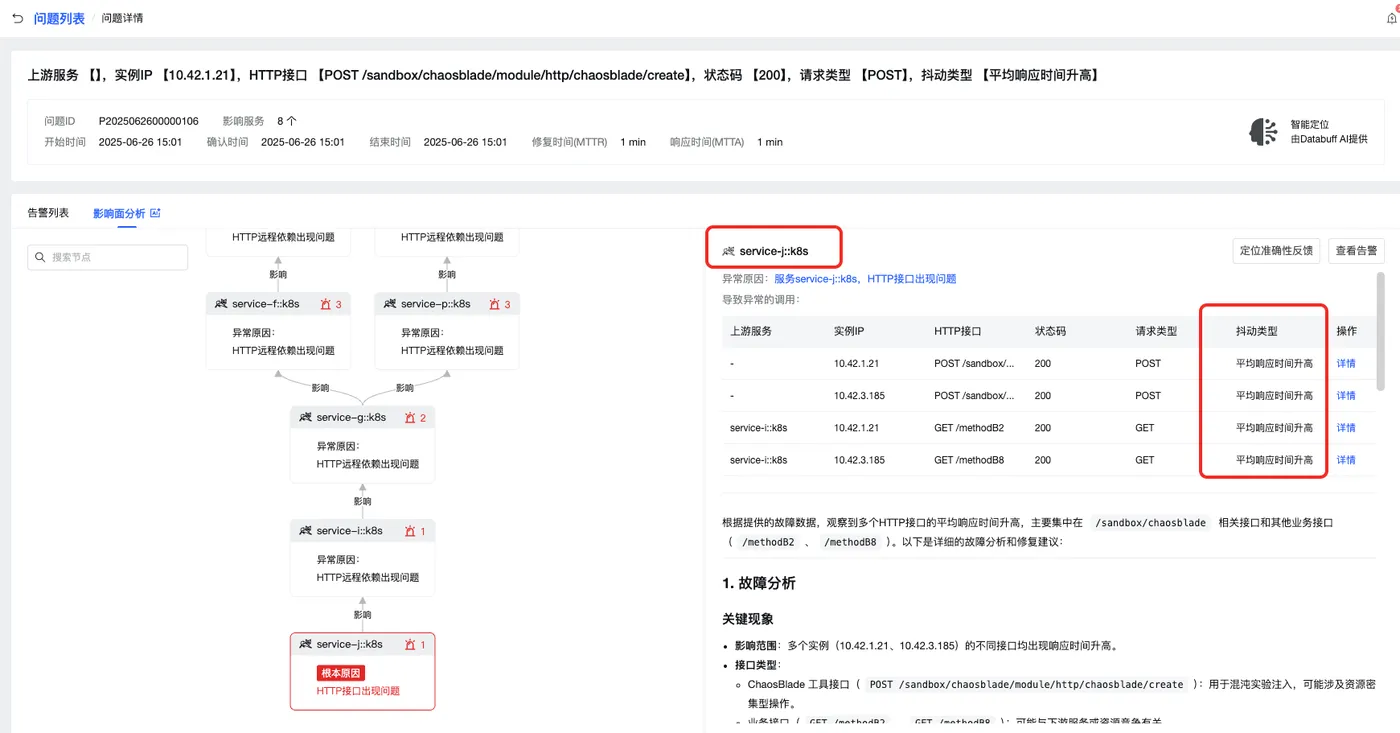Select the service-p::k8s node title
The height and width of the screenshot is (733, 1400).
(435, 304)
